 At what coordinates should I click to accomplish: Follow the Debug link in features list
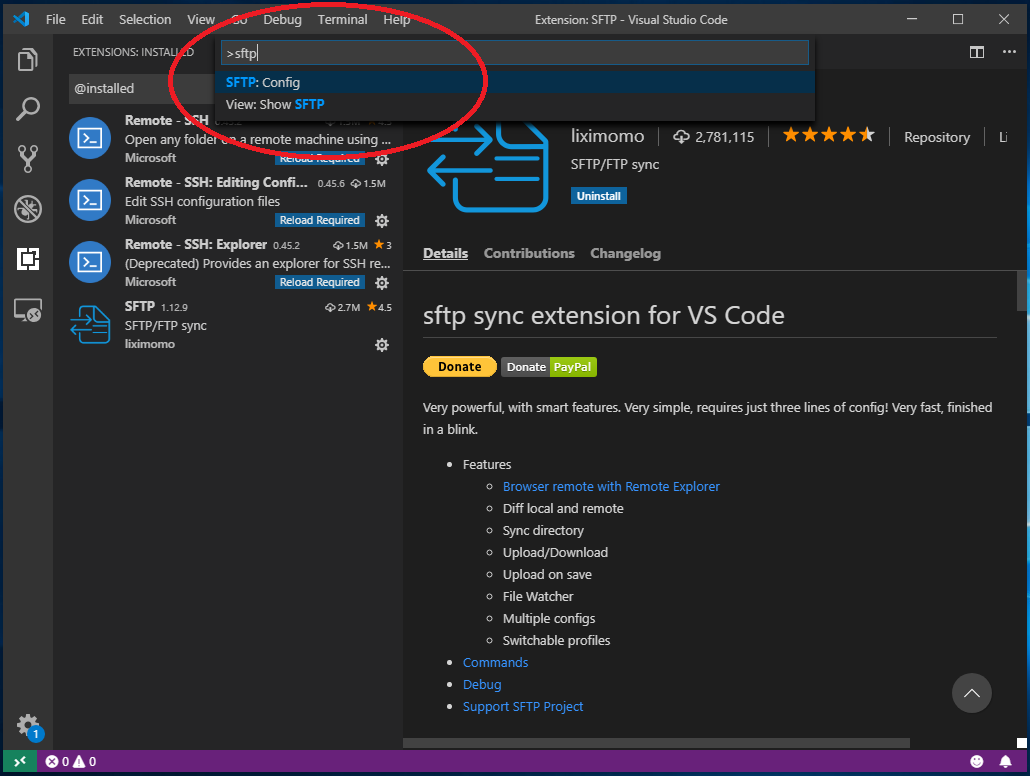[x=481, y=684]
